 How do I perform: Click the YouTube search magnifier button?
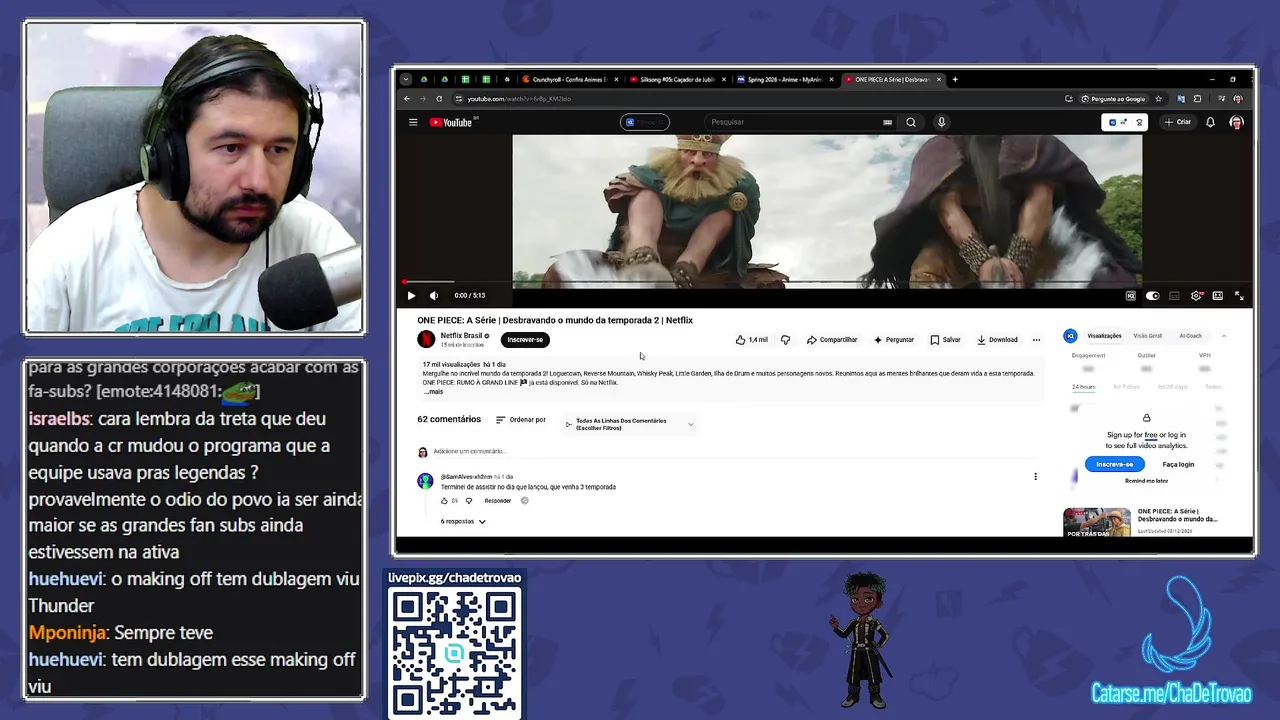911,122
